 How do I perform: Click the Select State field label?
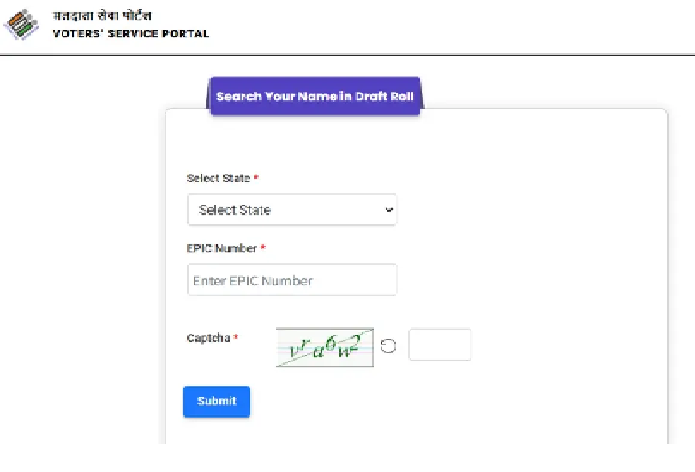[x=218, y=178]
